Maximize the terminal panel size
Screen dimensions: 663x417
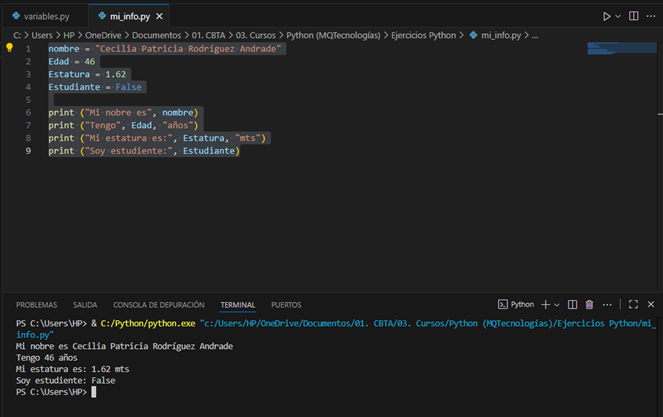point(633,304)
